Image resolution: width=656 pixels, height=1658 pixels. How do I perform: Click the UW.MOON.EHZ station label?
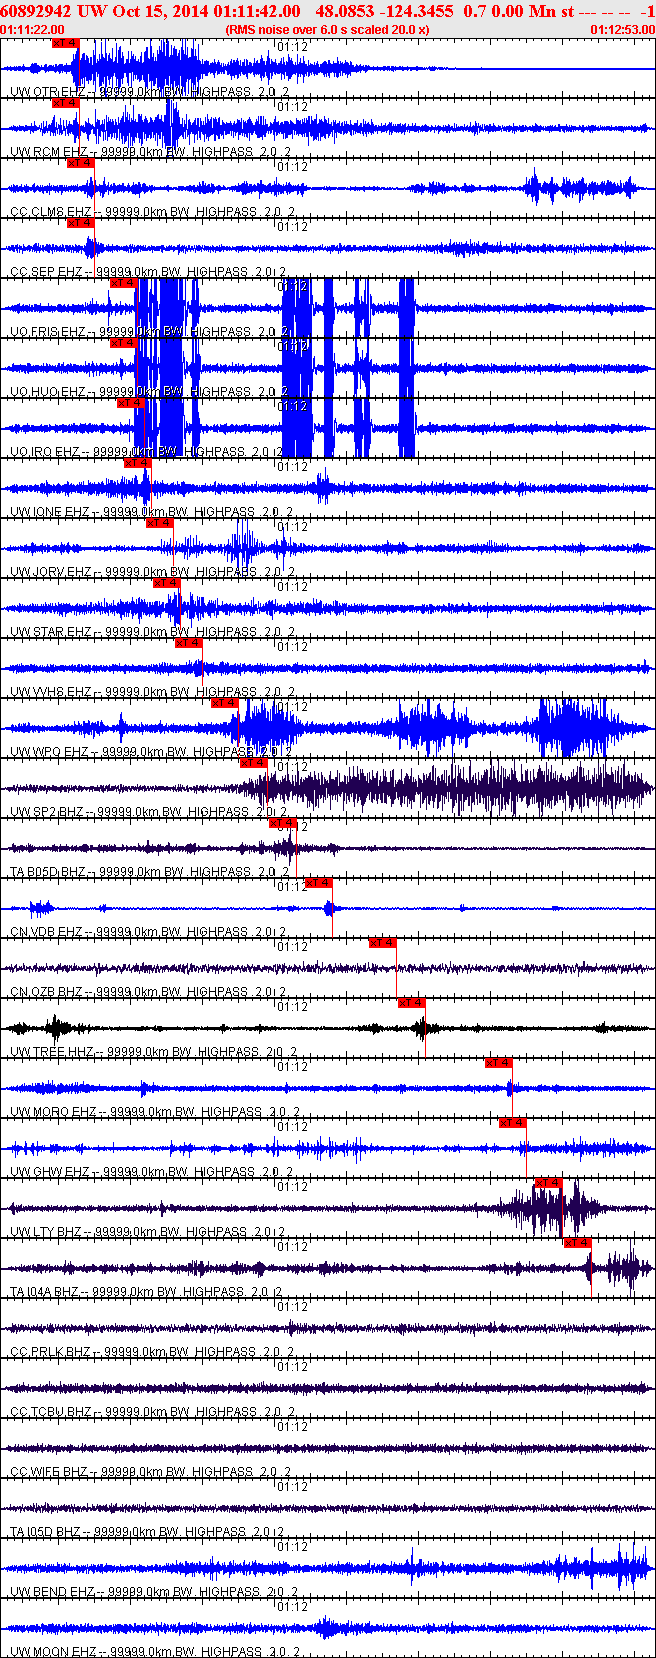(53, 1652)
